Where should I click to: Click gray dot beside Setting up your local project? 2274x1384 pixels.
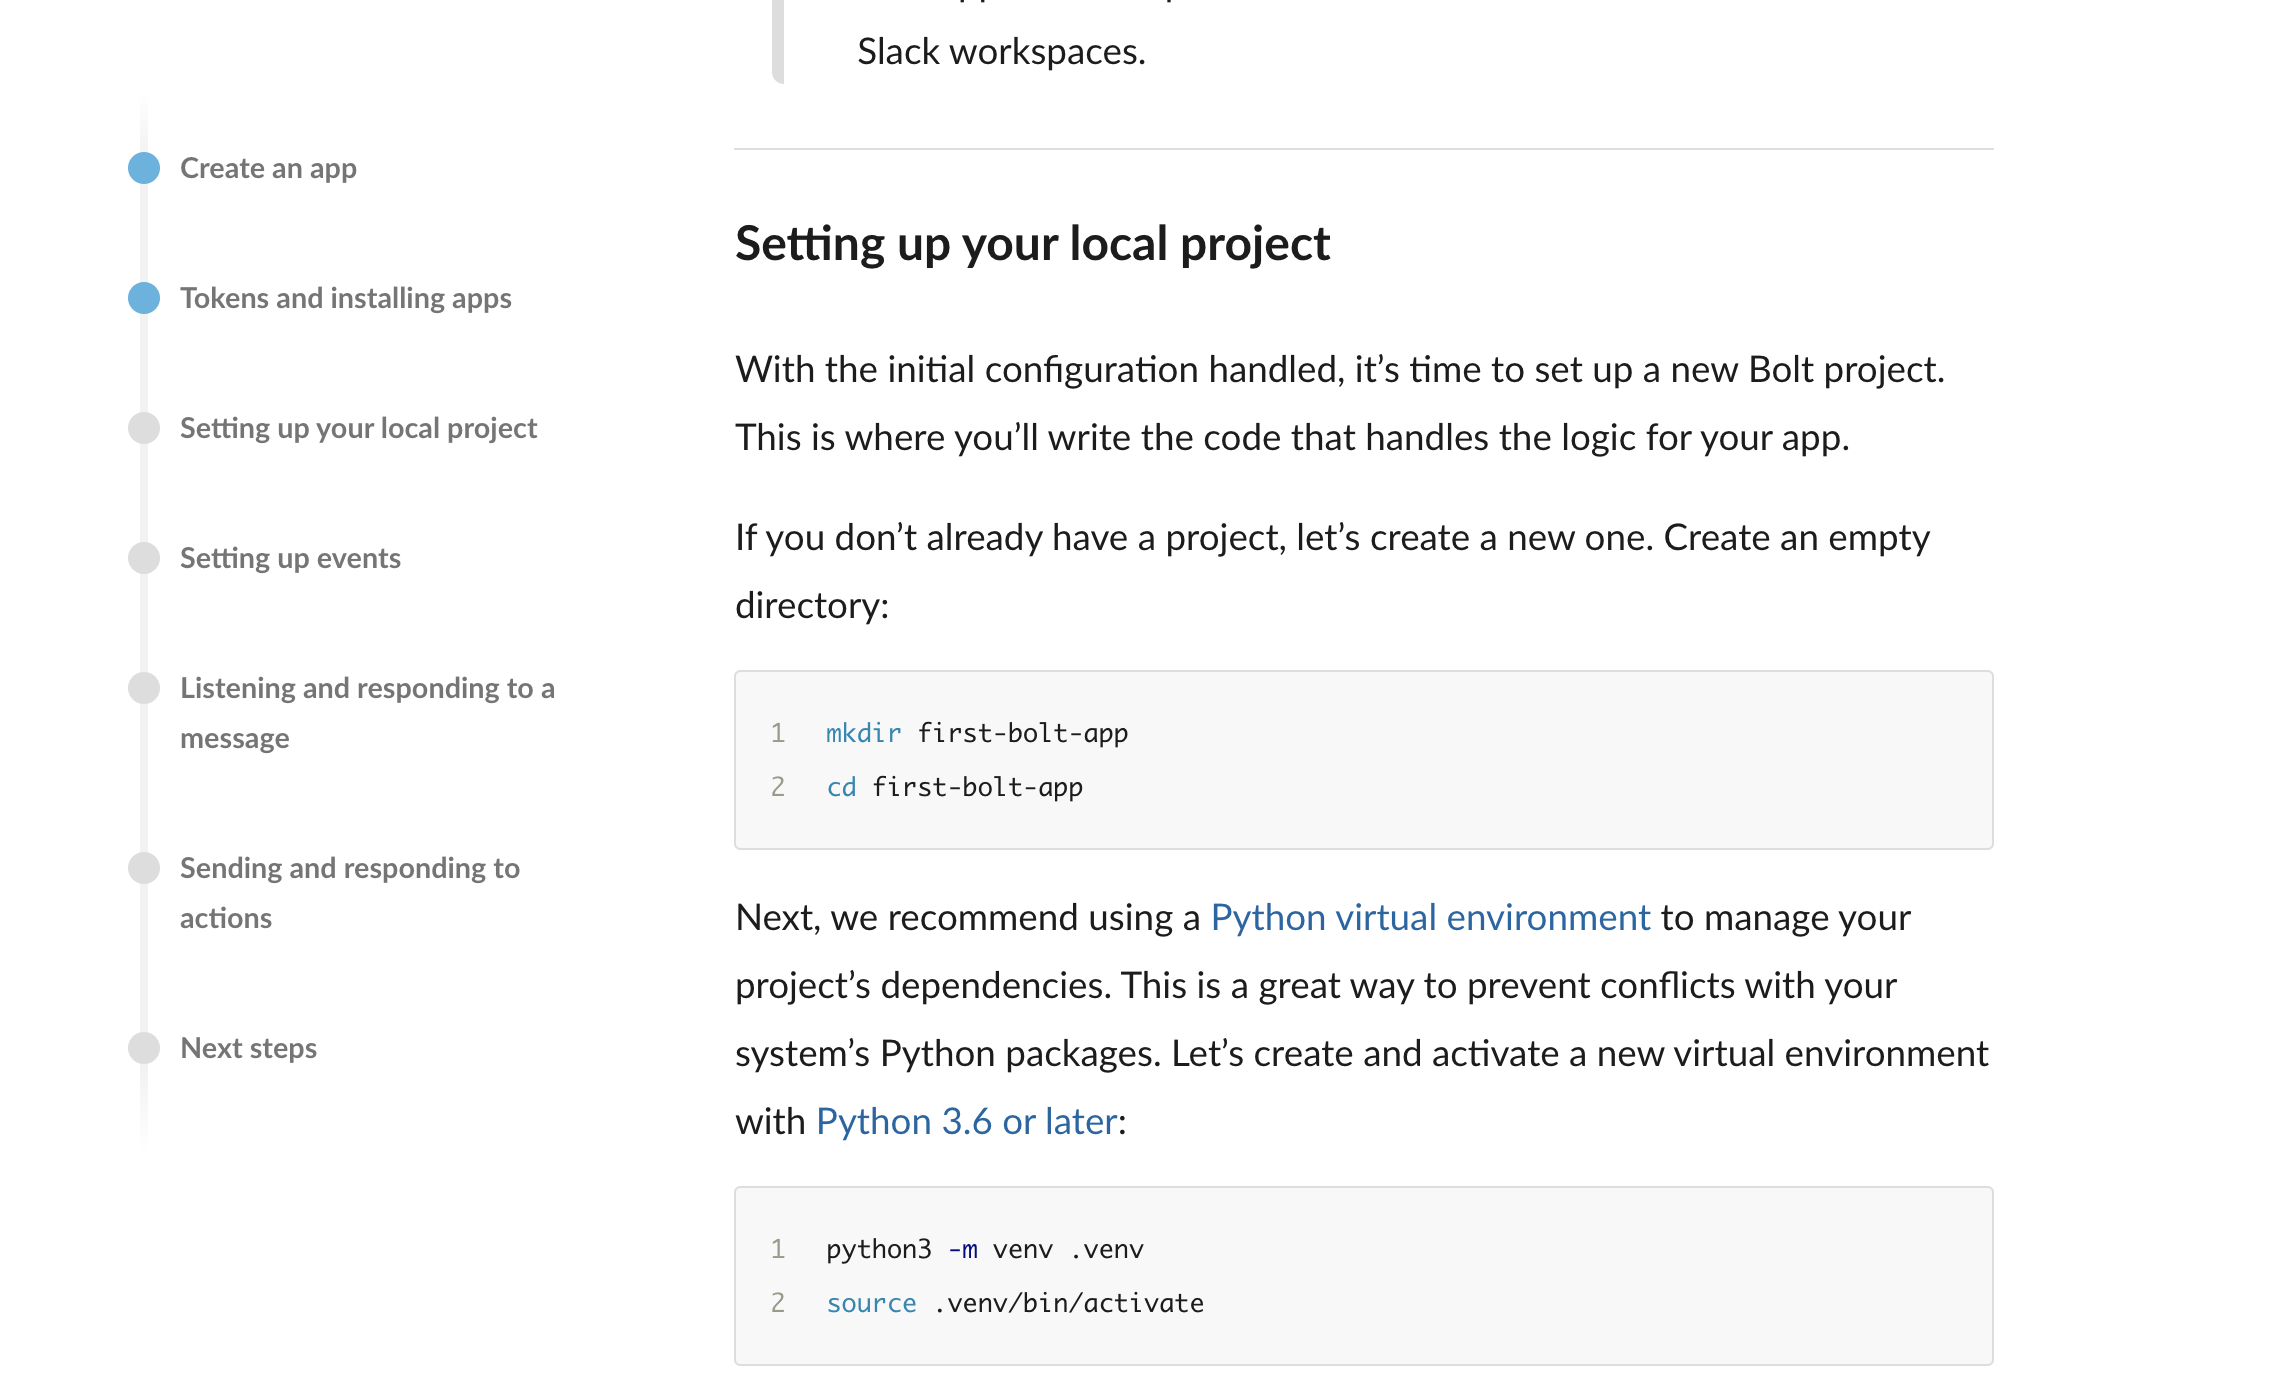[x=144, y=428]
